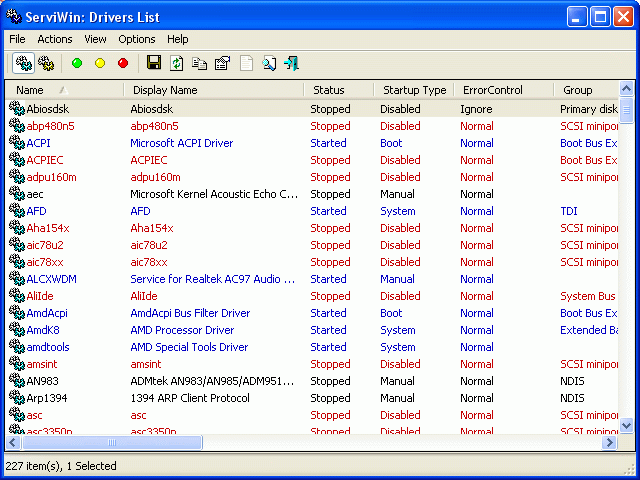This screenshot has width=640, height=480.
Task: Select the gear icon beside AmdK8
Action: (x=17, y=330)
